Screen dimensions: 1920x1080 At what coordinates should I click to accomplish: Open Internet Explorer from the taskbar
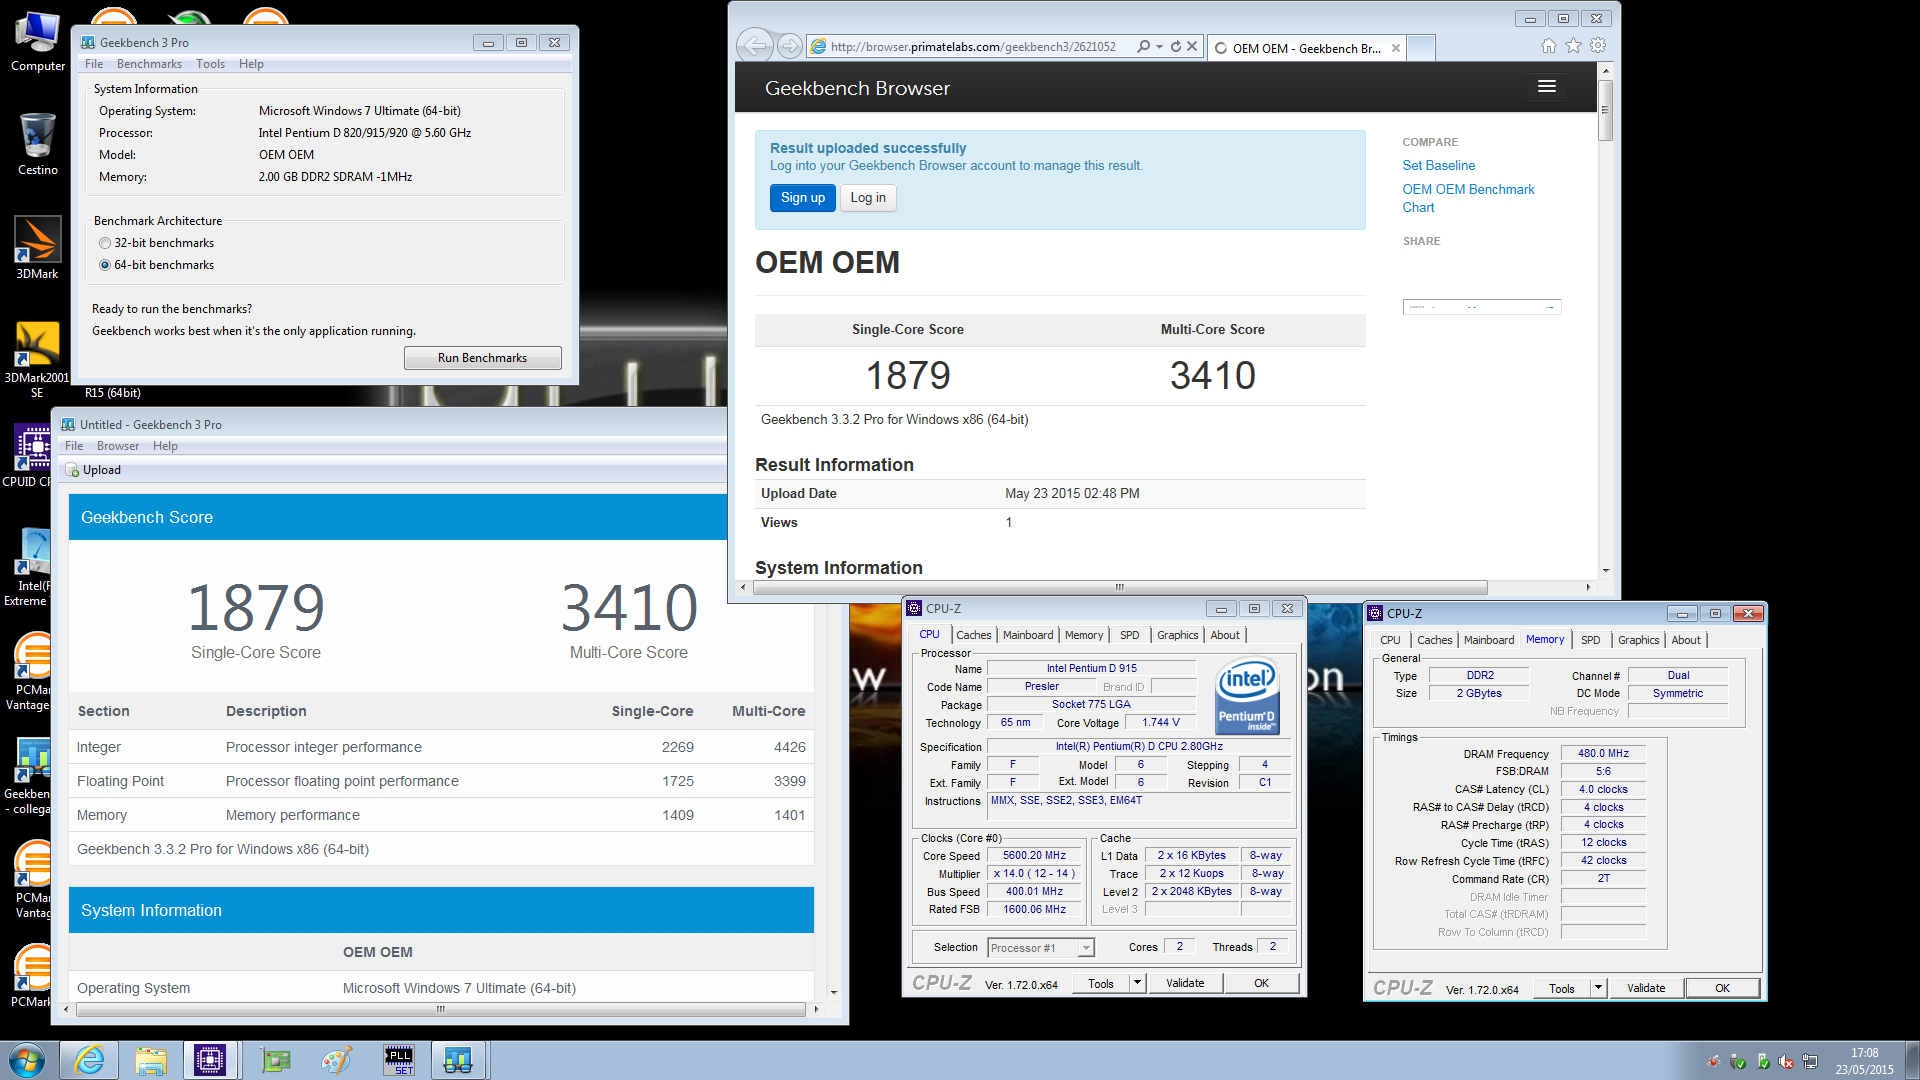(89, 1060)
